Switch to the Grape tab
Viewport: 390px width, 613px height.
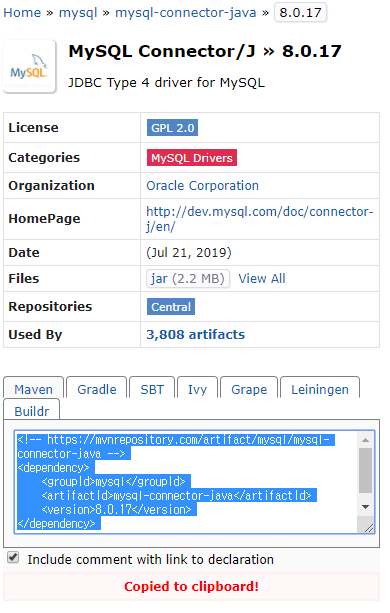[x=249, y=388]
